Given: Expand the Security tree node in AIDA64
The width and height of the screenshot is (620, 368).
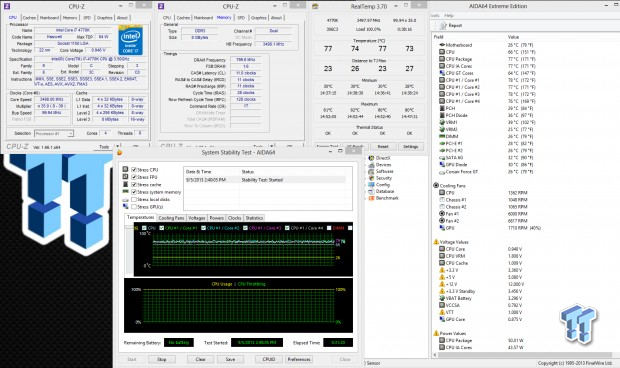Looking at the screenshot, I should pos(365,178).
